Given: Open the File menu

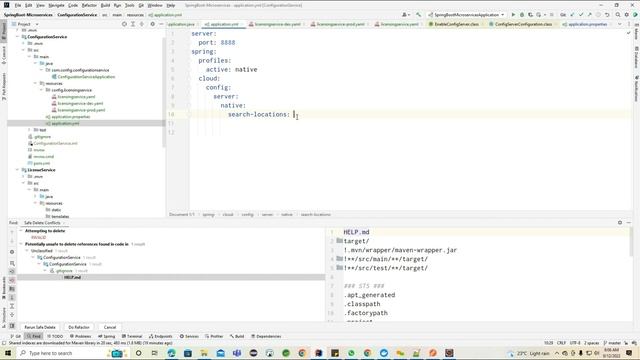Looking at the screenshot, I should [18, 5].
